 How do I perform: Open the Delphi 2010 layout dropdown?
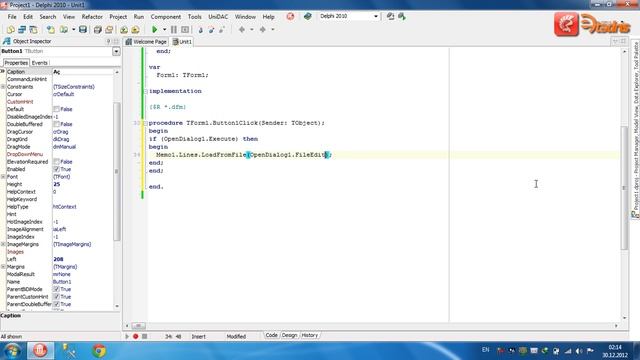376,16
